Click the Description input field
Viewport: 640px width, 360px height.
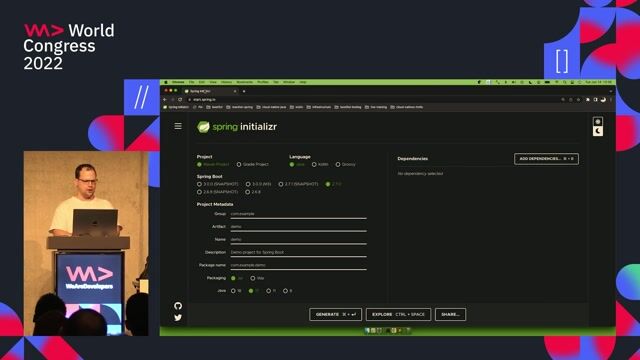point(298,252)
